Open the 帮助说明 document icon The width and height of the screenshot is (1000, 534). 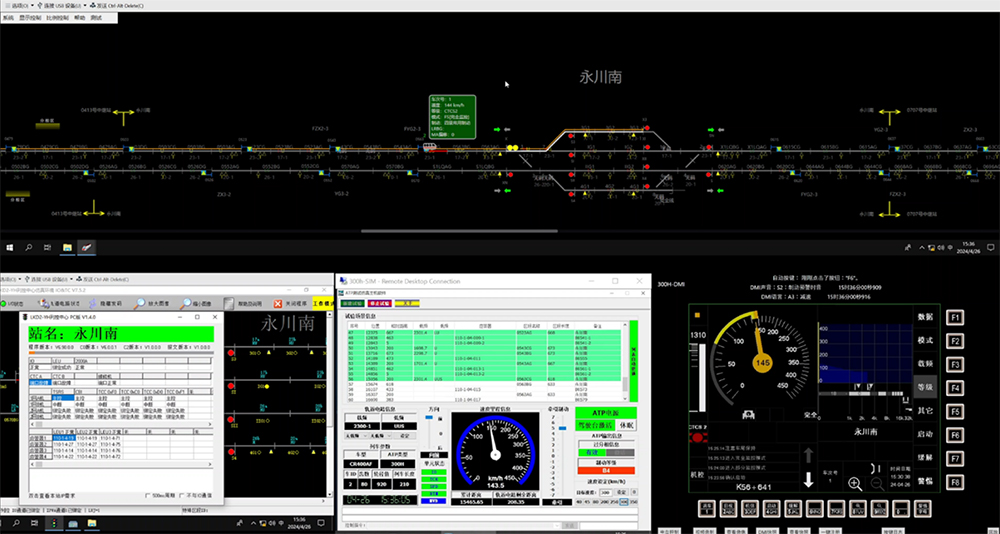click(230, 302)
